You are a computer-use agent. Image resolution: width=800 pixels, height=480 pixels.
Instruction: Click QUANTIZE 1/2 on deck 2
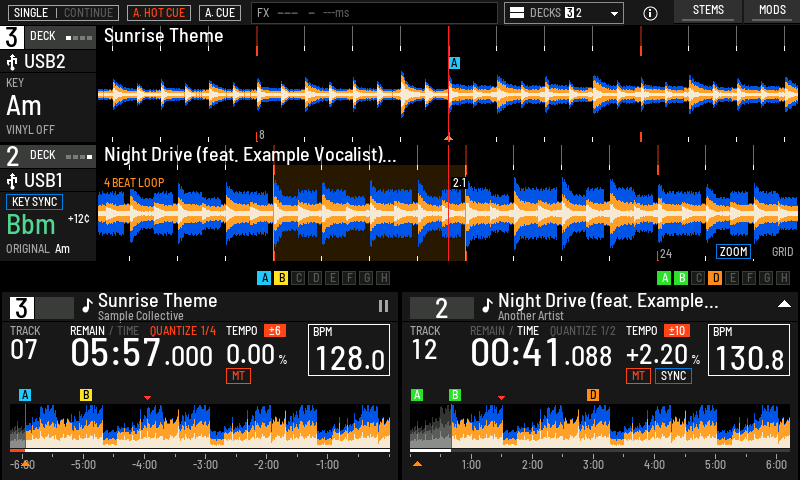583,331
